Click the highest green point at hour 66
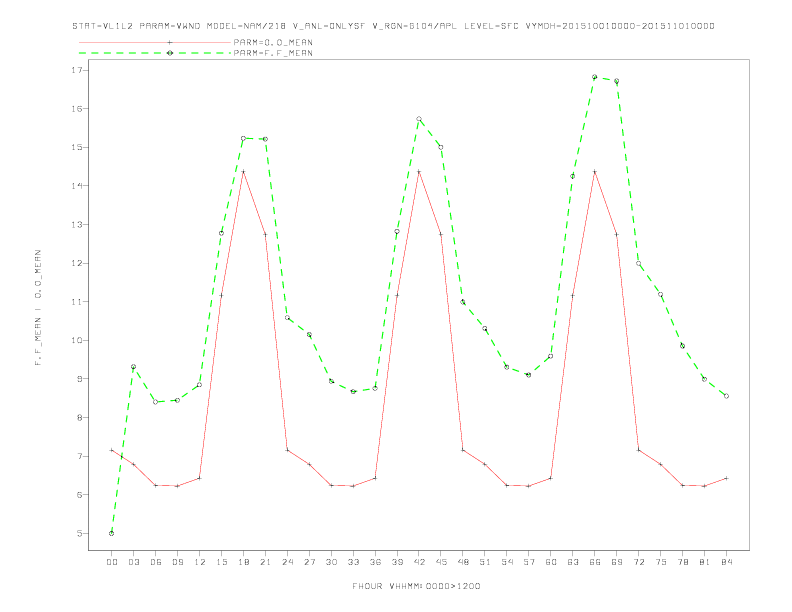The image size is (792, 612). pyautogui.click(x=595, y=77)
